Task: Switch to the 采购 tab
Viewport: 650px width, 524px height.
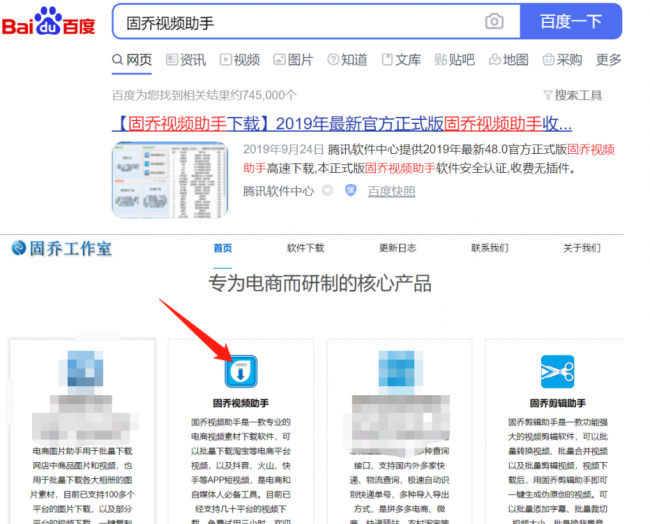Action: point(562,60)
